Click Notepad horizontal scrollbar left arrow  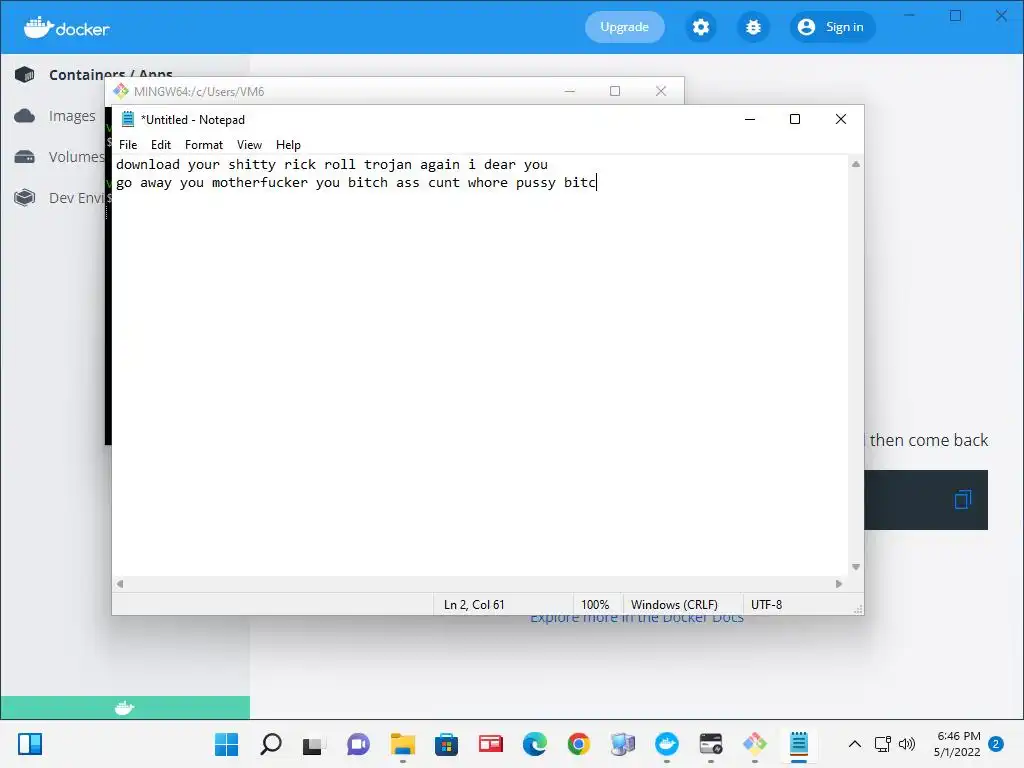coord(120,584)
